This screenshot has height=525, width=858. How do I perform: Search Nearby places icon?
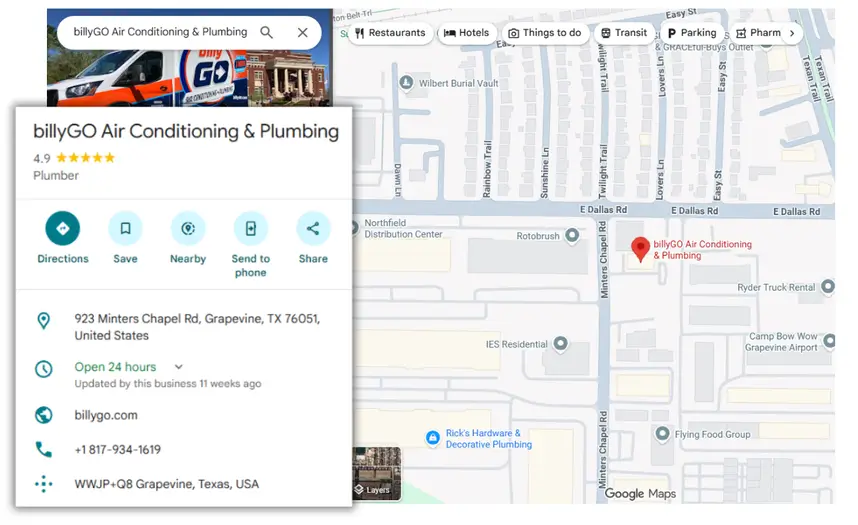tap(188, 228)
